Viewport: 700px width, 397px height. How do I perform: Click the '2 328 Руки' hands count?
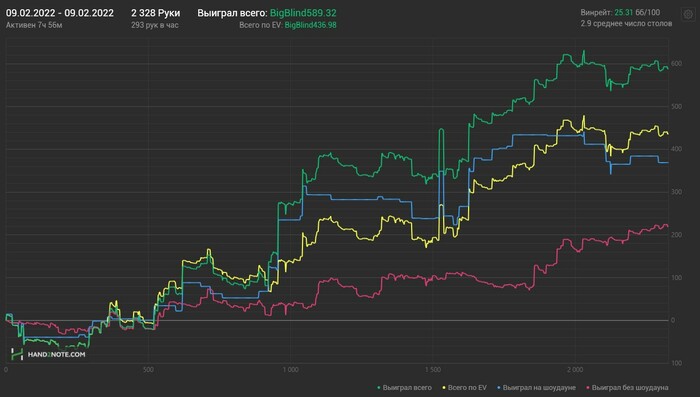155,13
